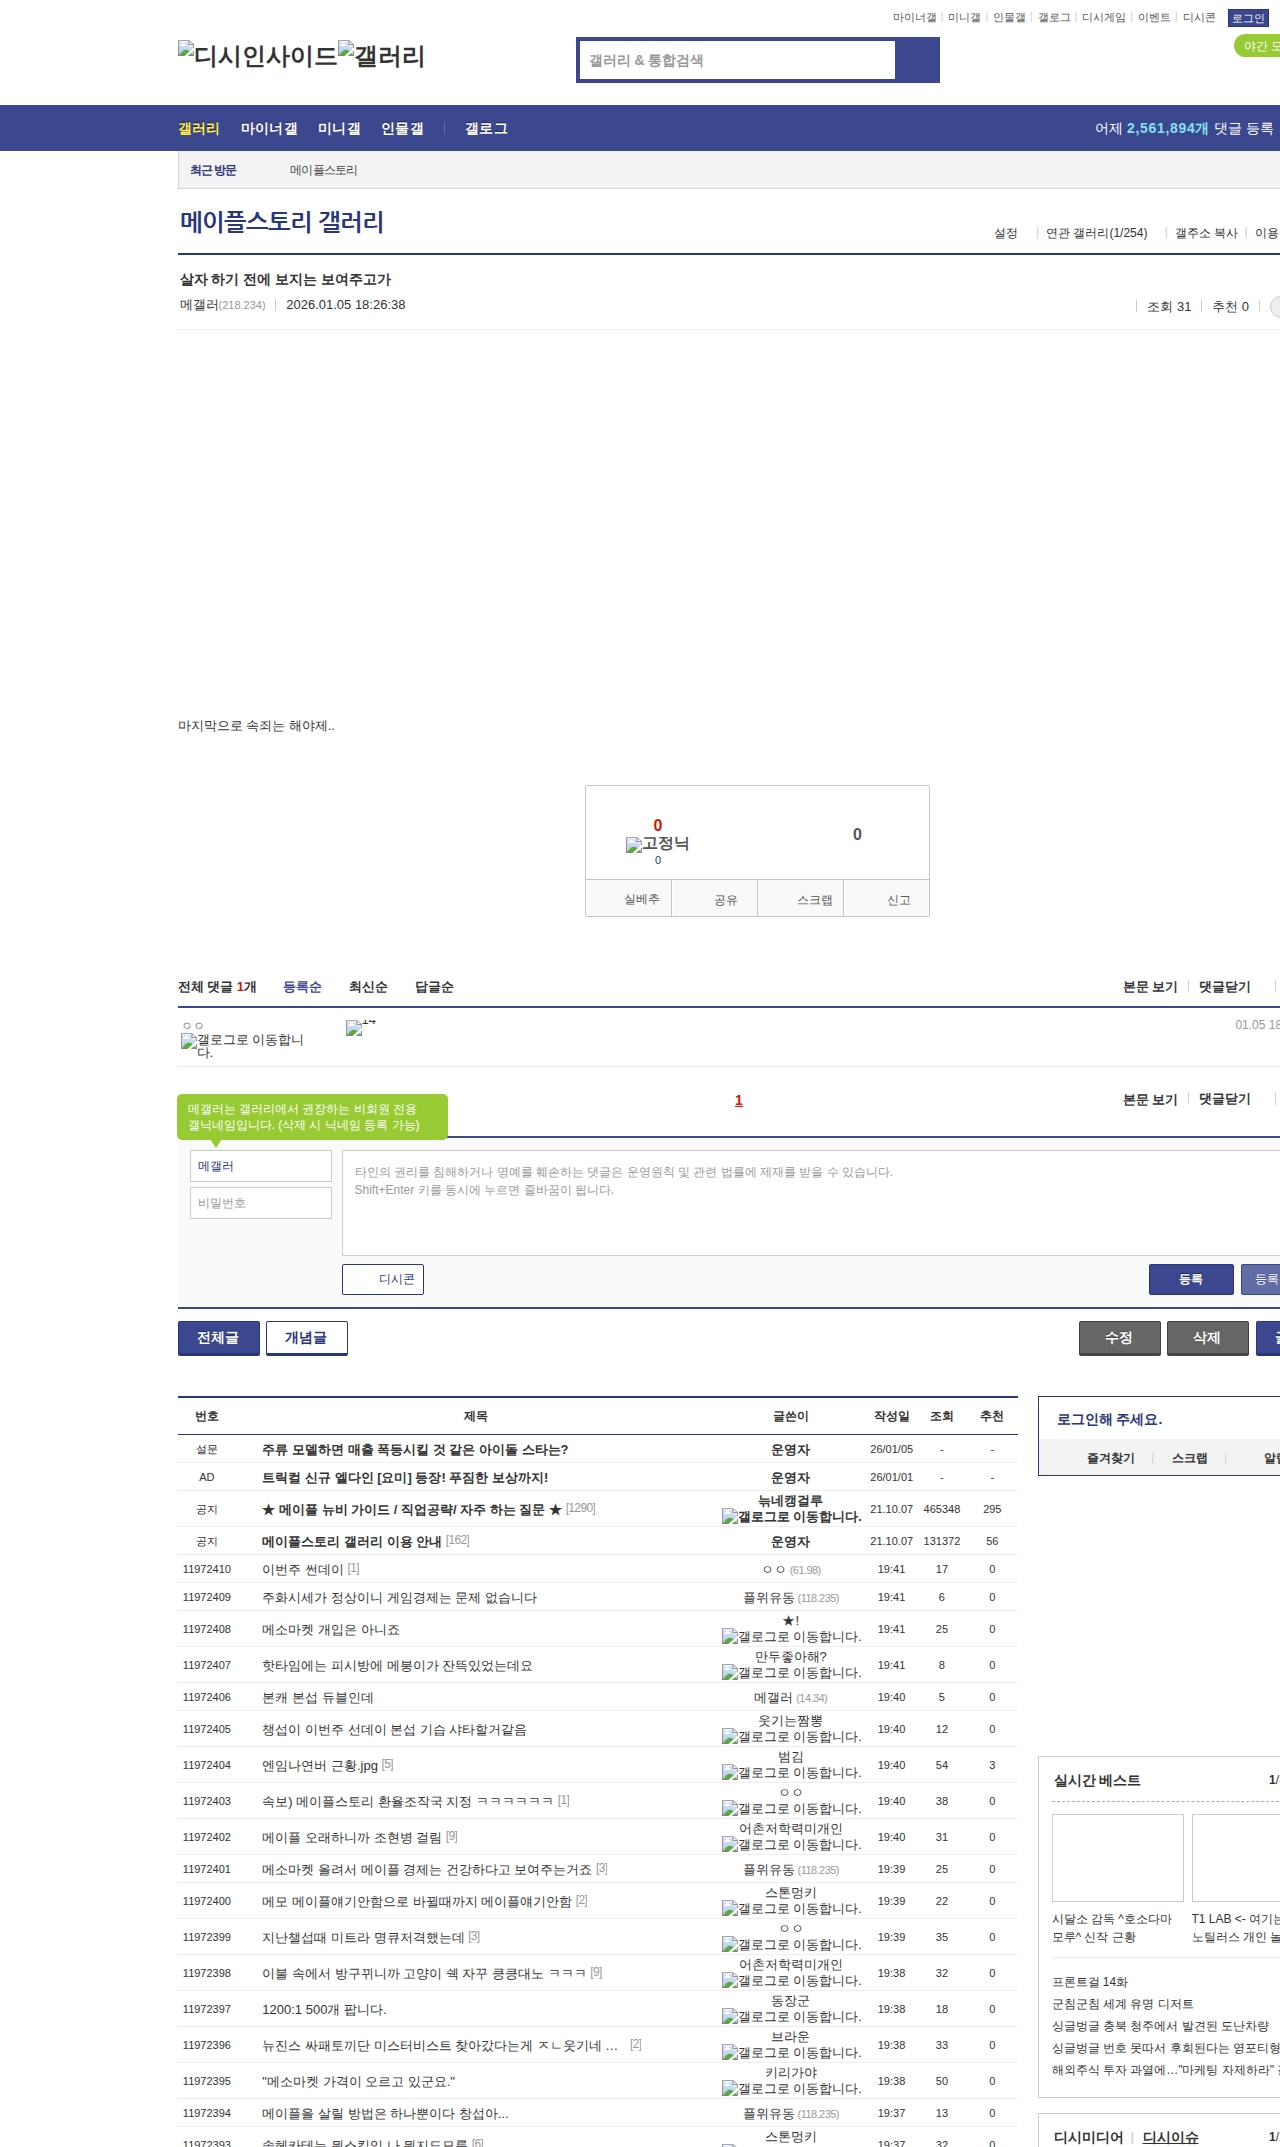This screenshot has height=2147, width=1280.
Task: Open gallog icon for author 만두좋아해?
Action: click(791, 1673)
